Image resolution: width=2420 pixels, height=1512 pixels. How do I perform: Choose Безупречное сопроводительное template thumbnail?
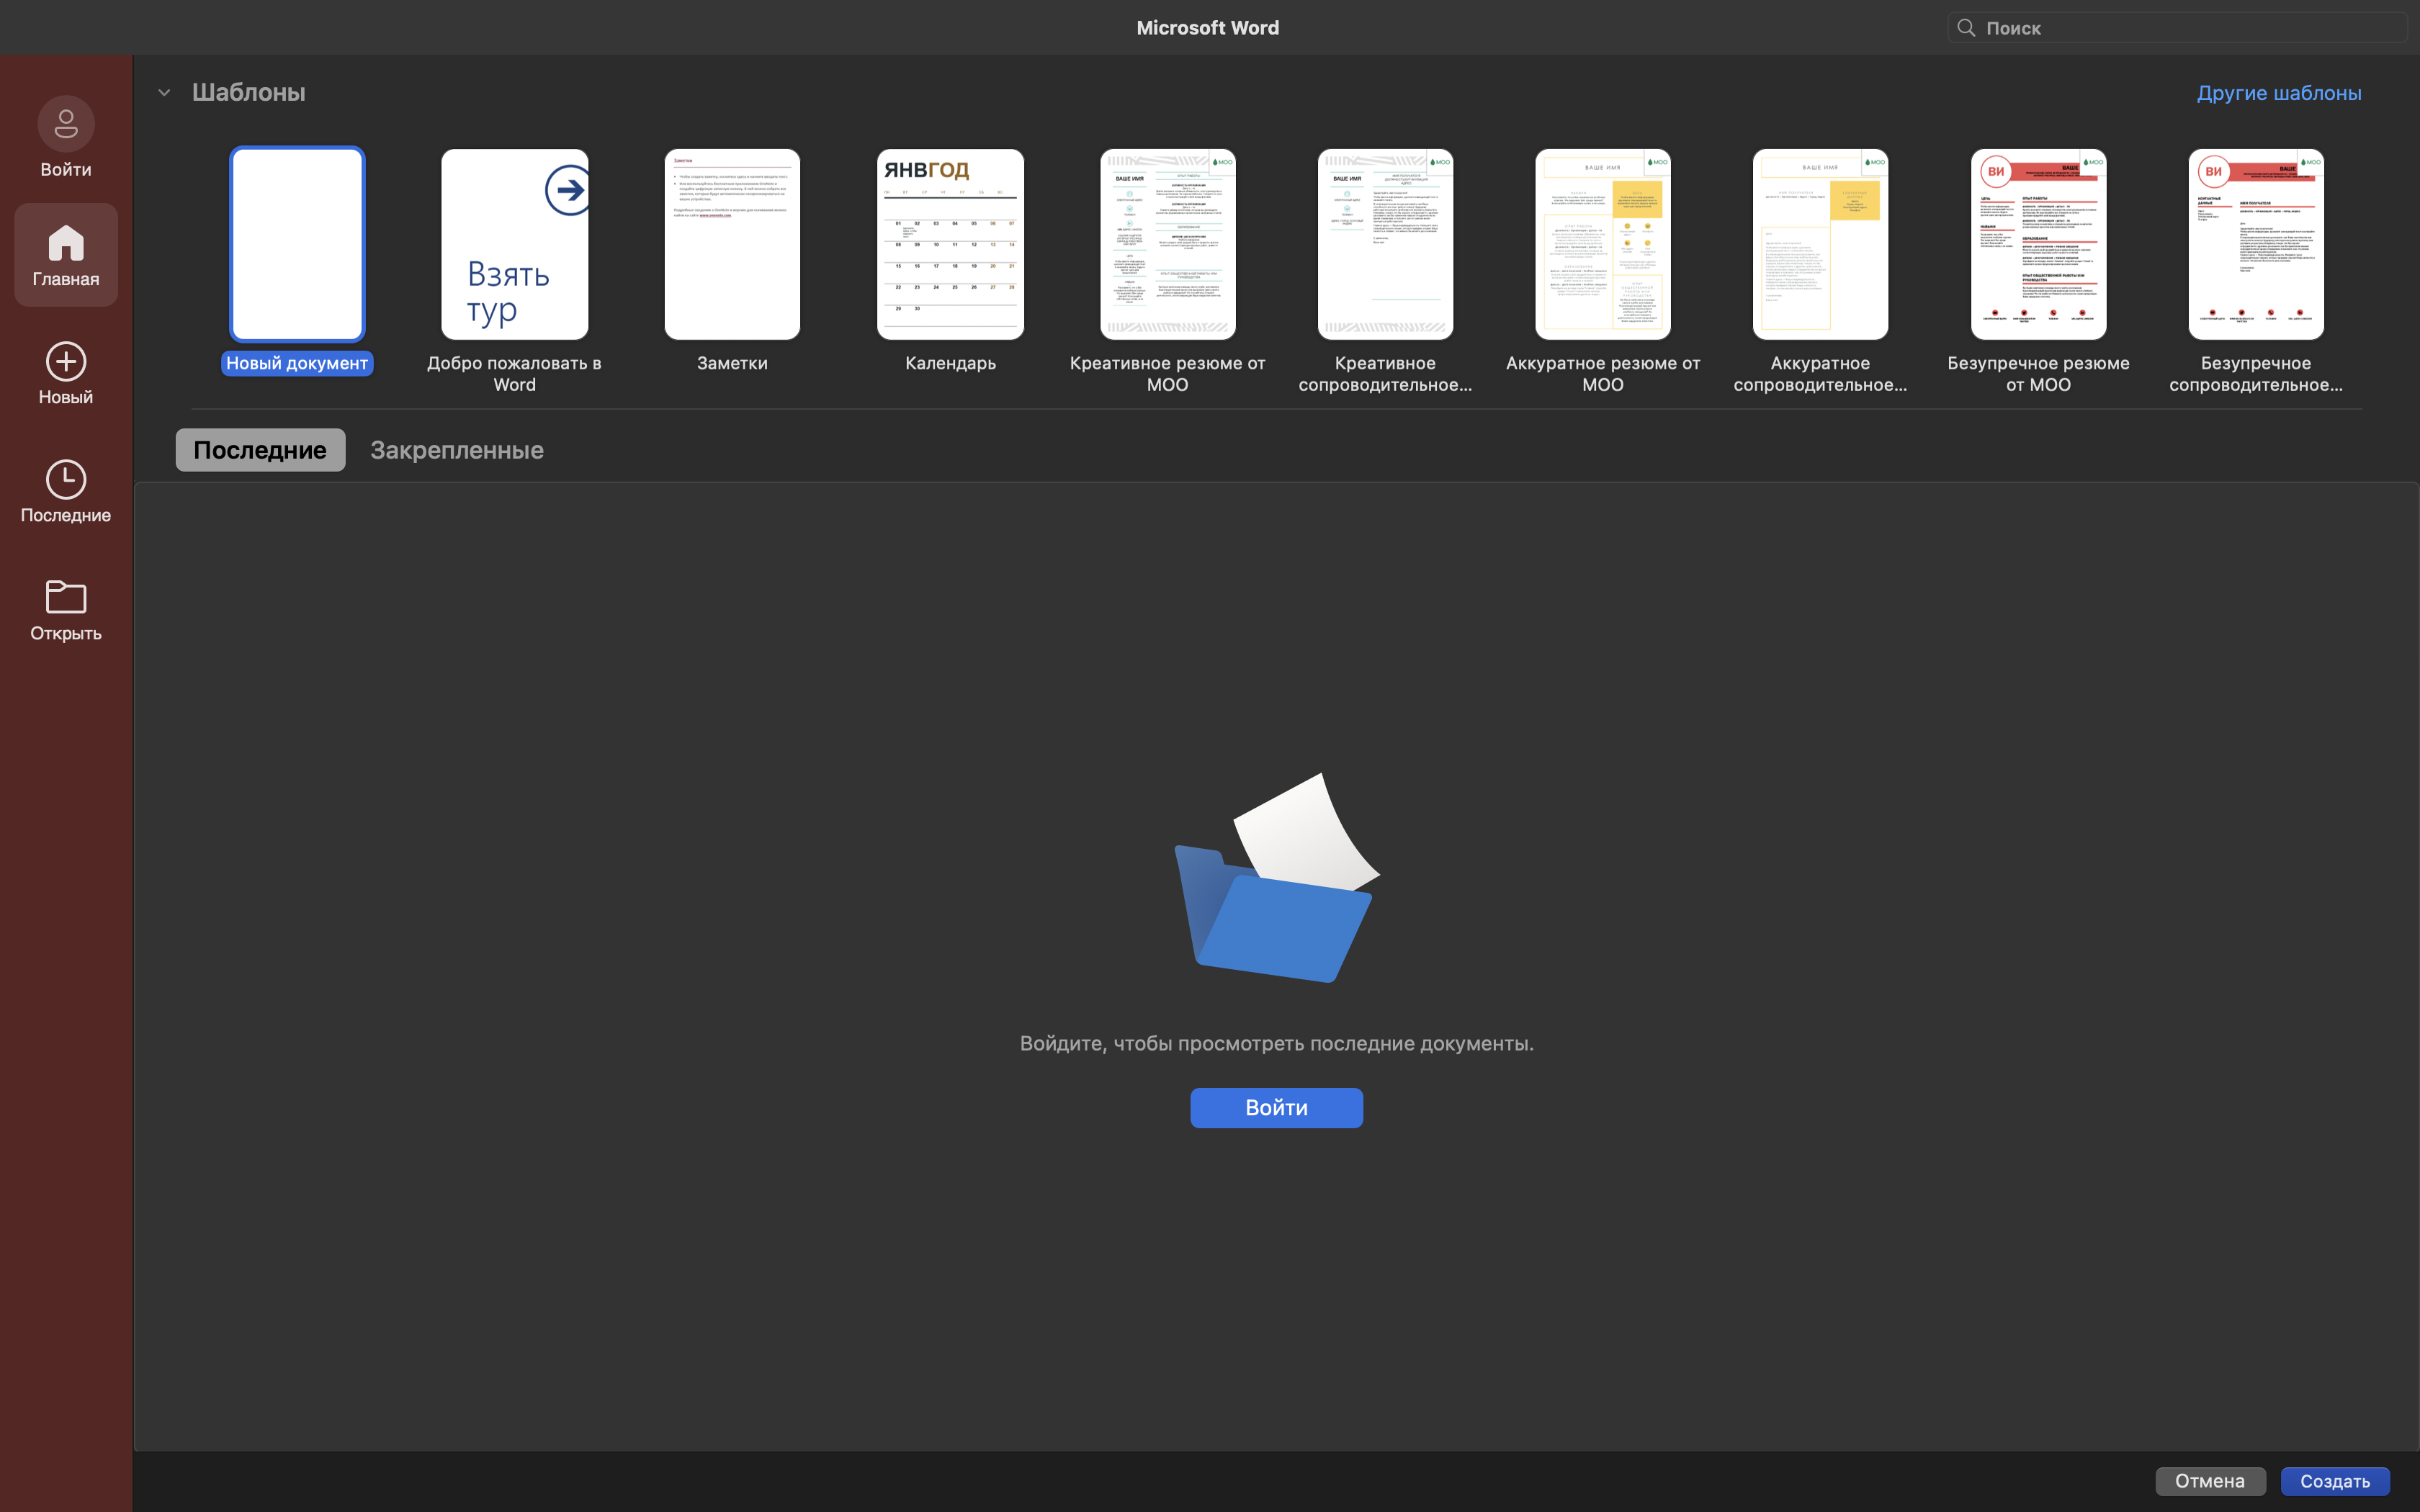coord(2256,244)
